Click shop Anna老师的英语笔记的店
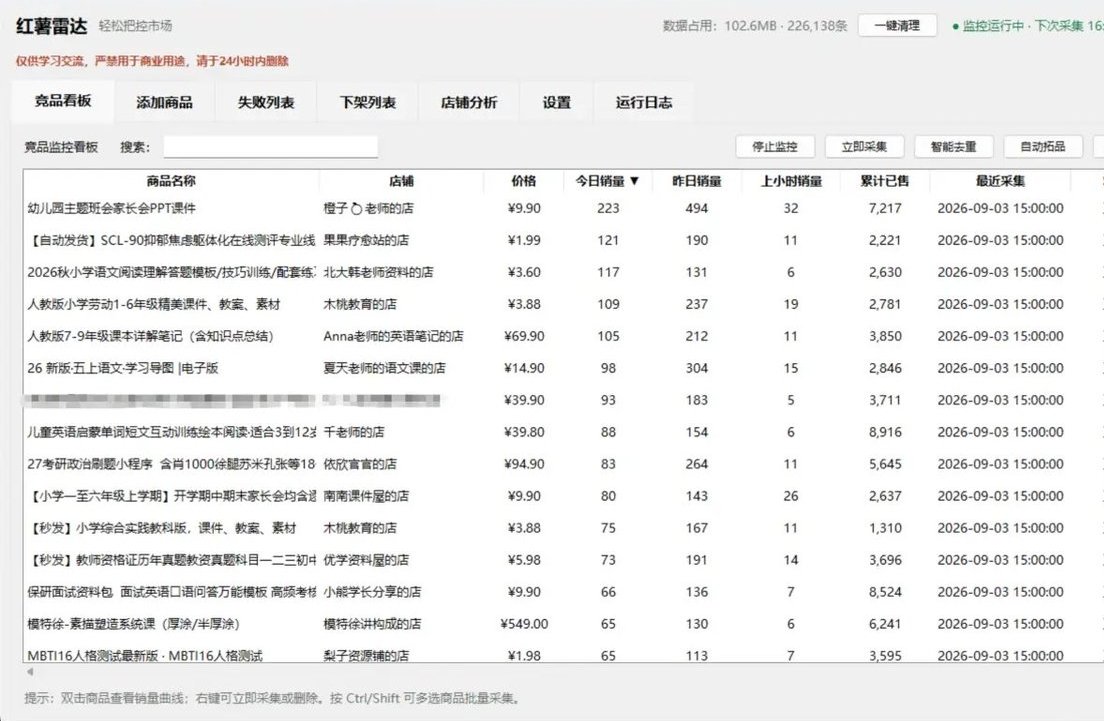 393,336
